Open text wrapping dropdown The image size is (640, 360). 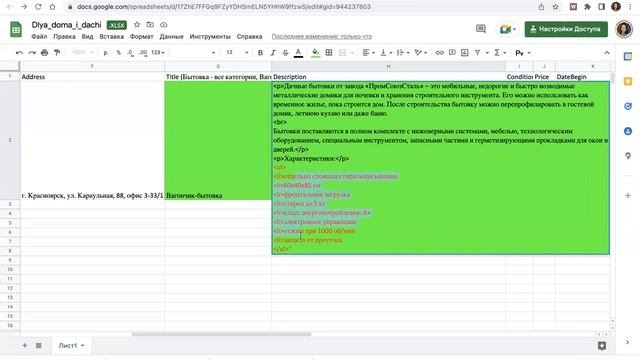pyautogui.click(x=403, y=53)
